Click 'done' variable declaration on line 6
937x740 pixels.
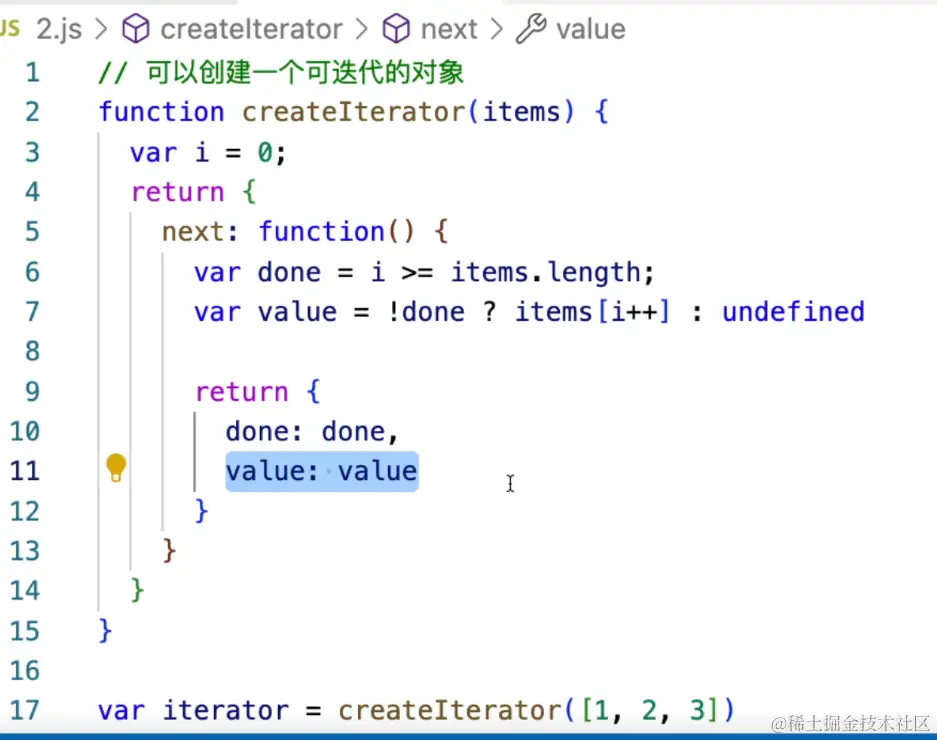289,272
